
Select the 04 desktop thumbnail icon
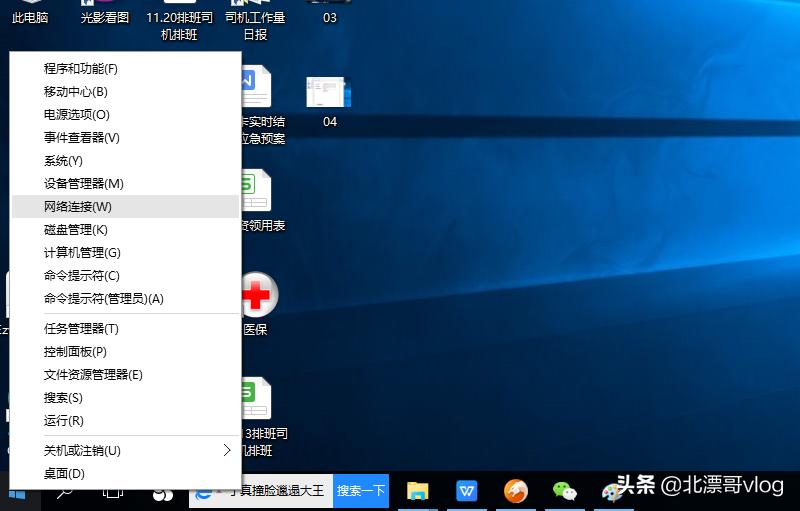(328, 92)
